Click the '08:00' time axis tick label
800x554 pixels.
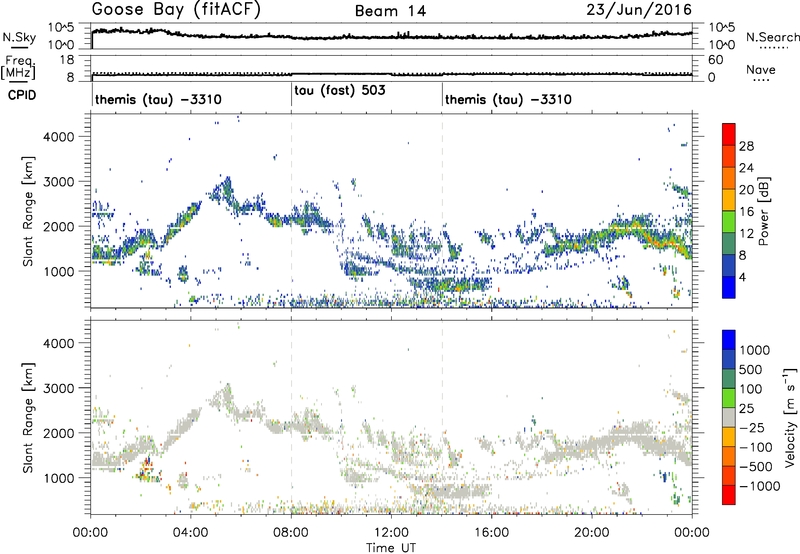click(291, 533)
